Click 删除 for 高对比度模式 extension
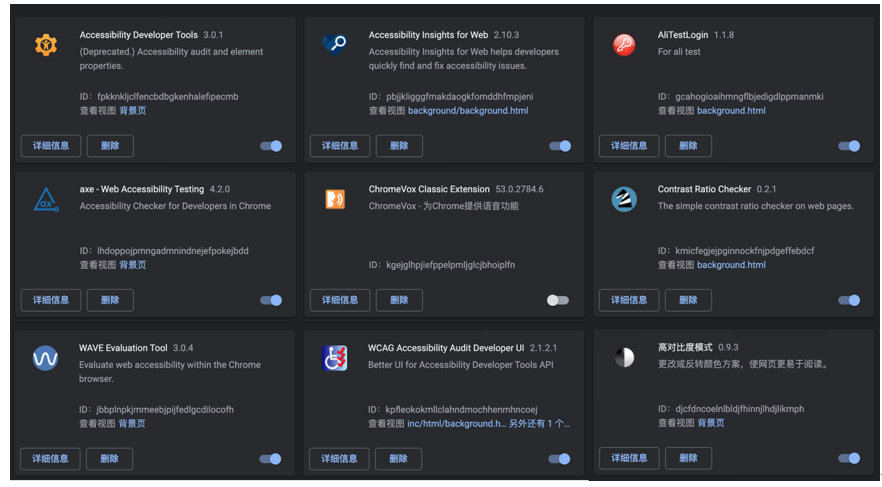This screenshot has height=487, width=882. click(688, 458)
